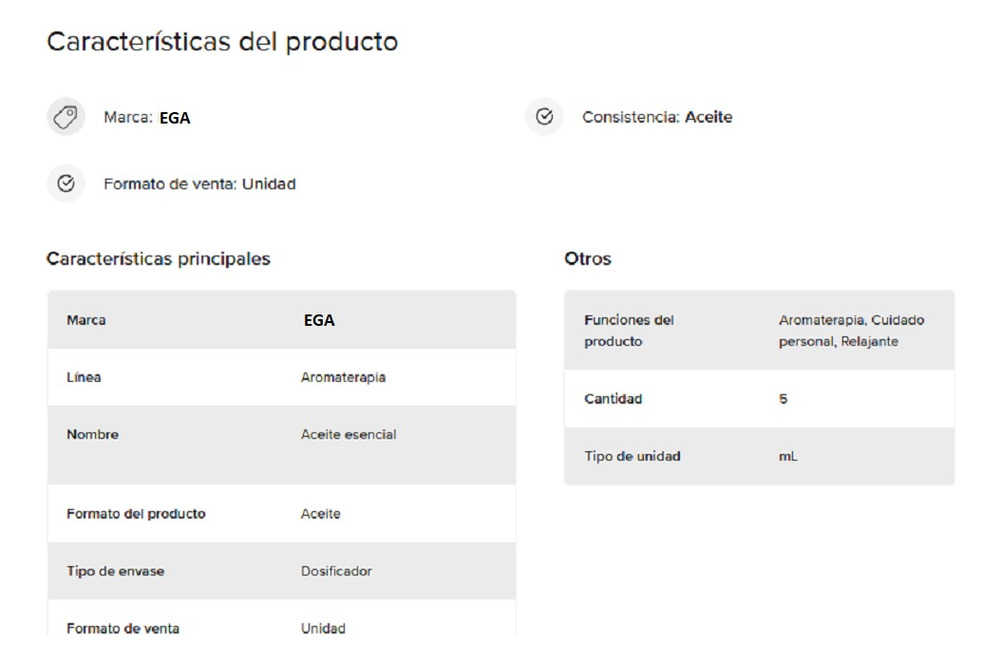
Task: Click the mL value in Tipo de unidad
Action: (788, 456)
